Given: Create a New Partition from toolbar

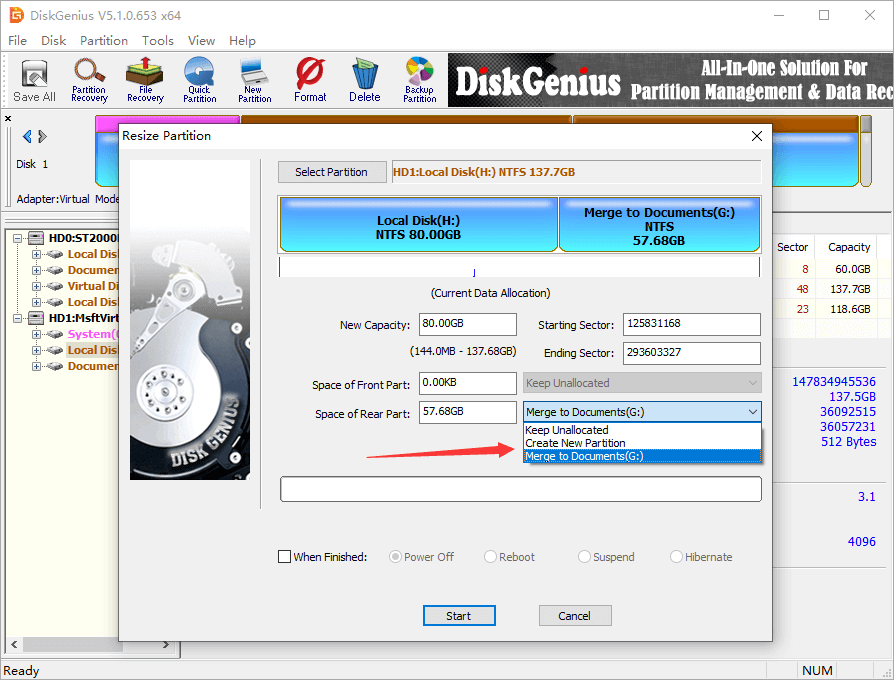Looking at the screenshot, I should (x=254, y=80).
